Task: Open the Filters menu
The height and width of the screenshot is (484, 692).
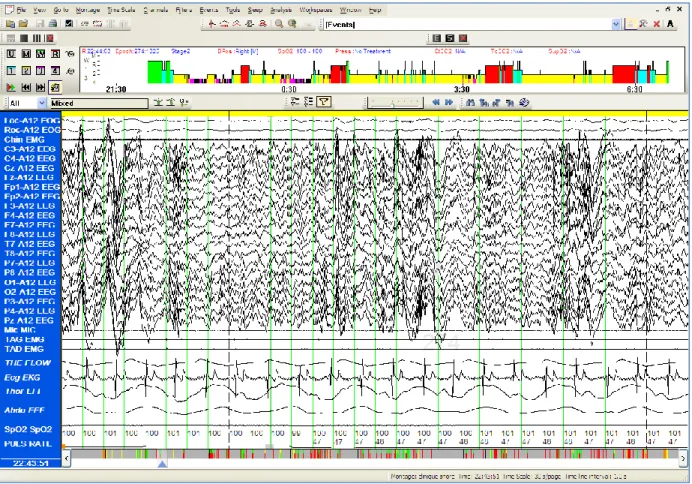Action: (183, 10)
